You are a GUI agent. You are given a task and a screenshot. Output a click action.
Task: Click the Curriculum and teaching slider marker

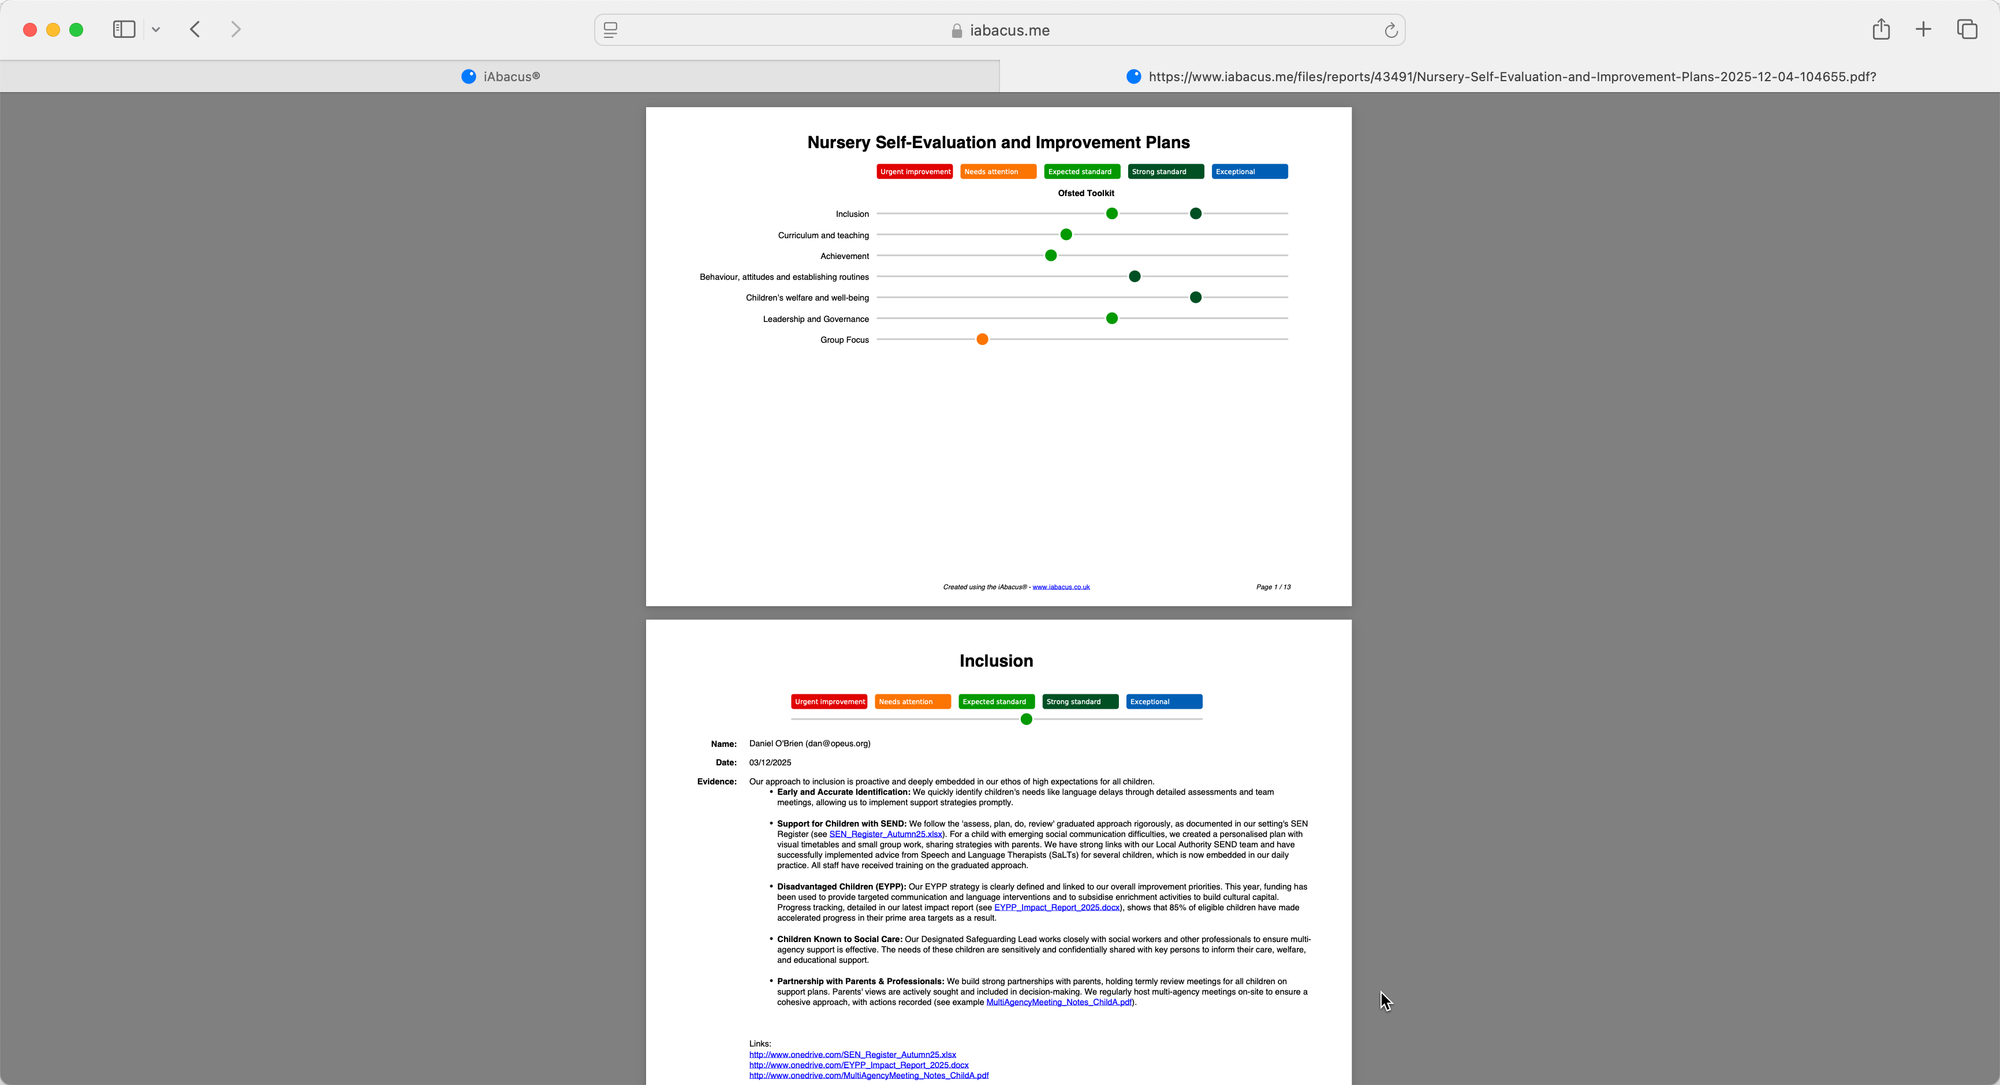tap(1066, 235)
